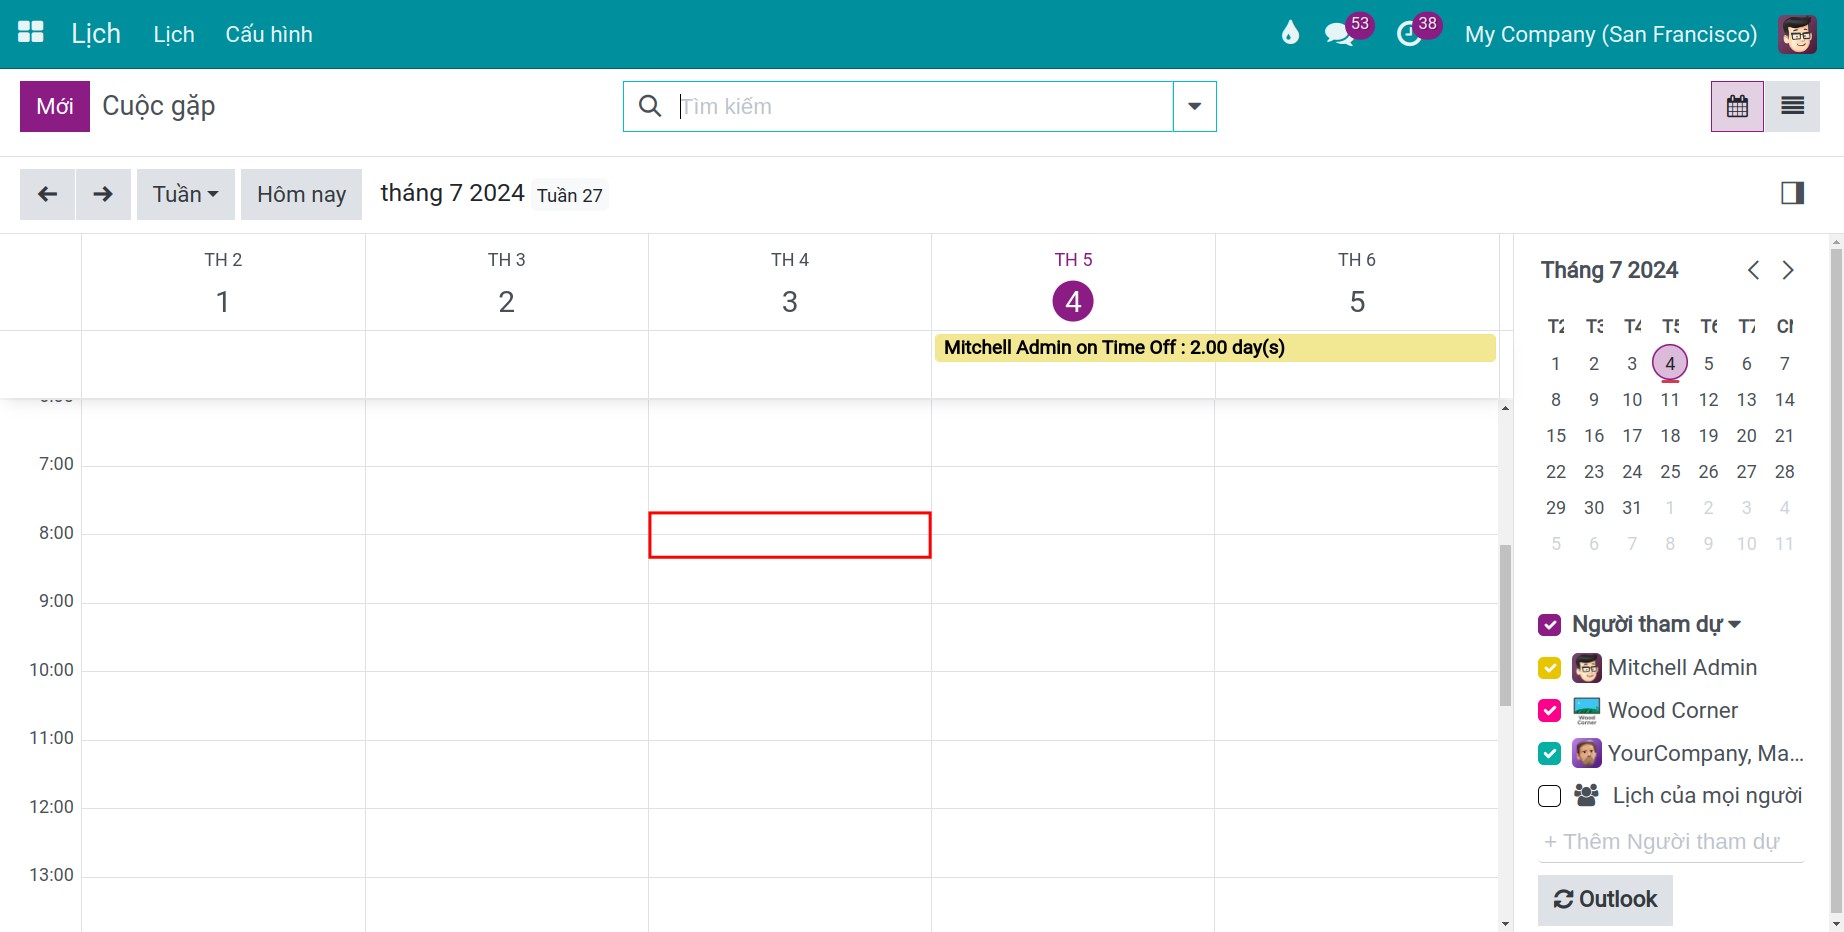Switch to calendar view icon

coord(1737,106)
